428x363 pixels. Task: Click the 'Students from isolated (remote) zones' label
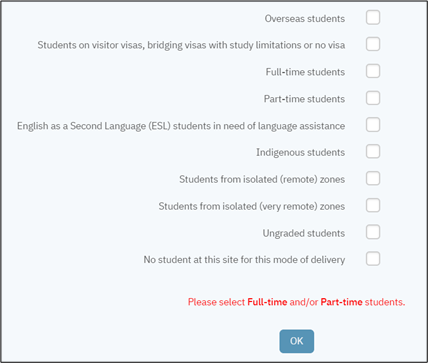pyautogui.click(x=262, y=179)
